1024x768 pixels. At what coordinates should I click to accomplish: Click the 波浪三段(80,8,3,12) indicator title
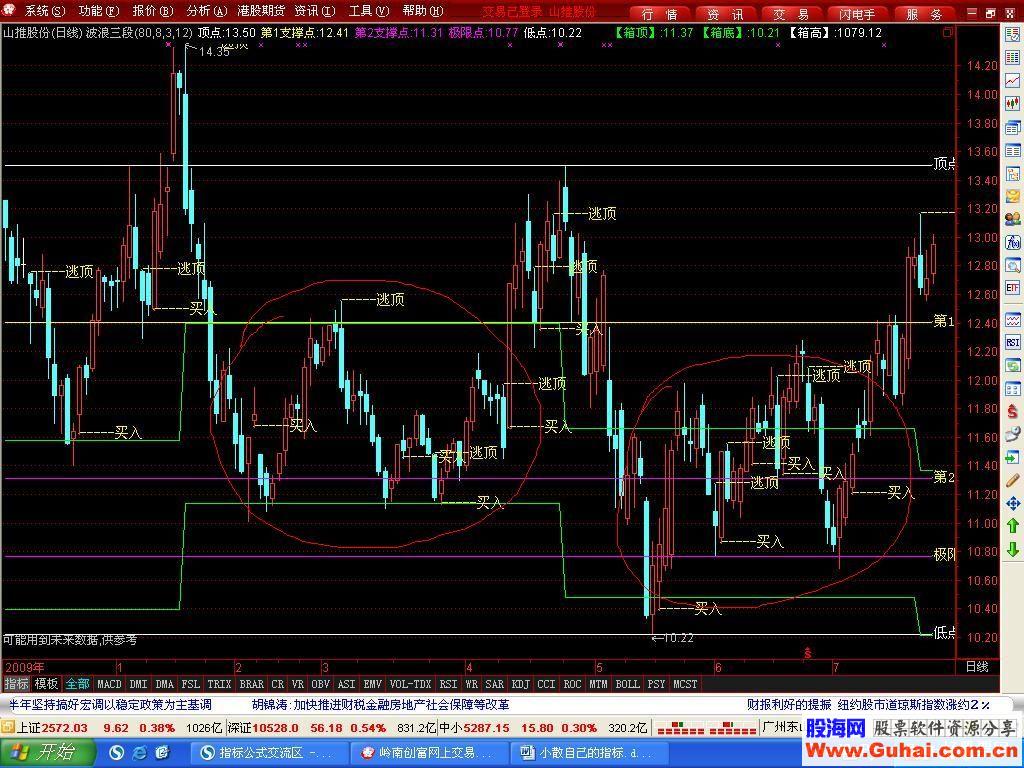pos(138,32)
